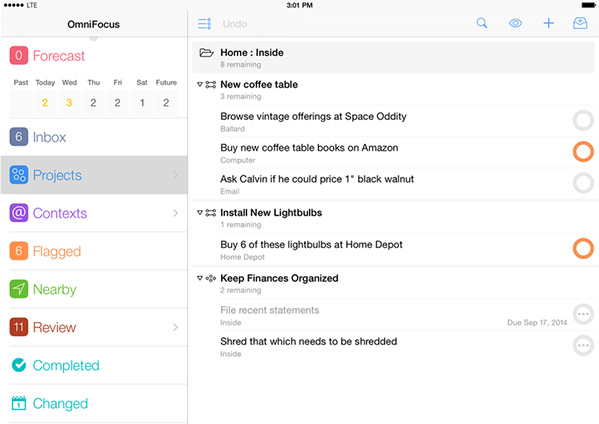Collapse the Install New Lightbulbs project
Image resolution: width=599 pixels, height=424 pixels.
[200, 212]
